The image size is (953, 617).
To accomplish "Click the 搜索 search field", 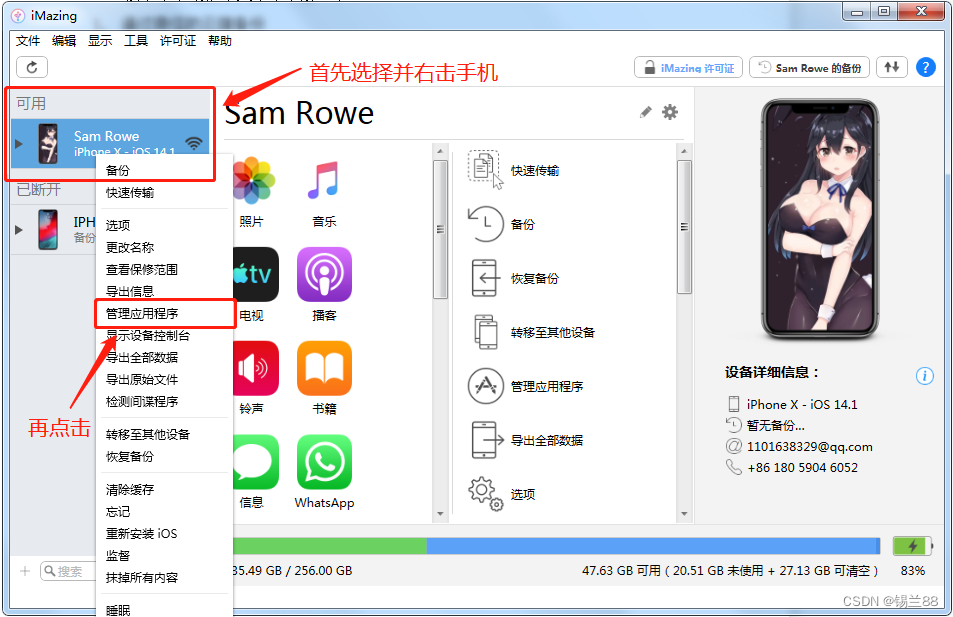I will [69, 571].
